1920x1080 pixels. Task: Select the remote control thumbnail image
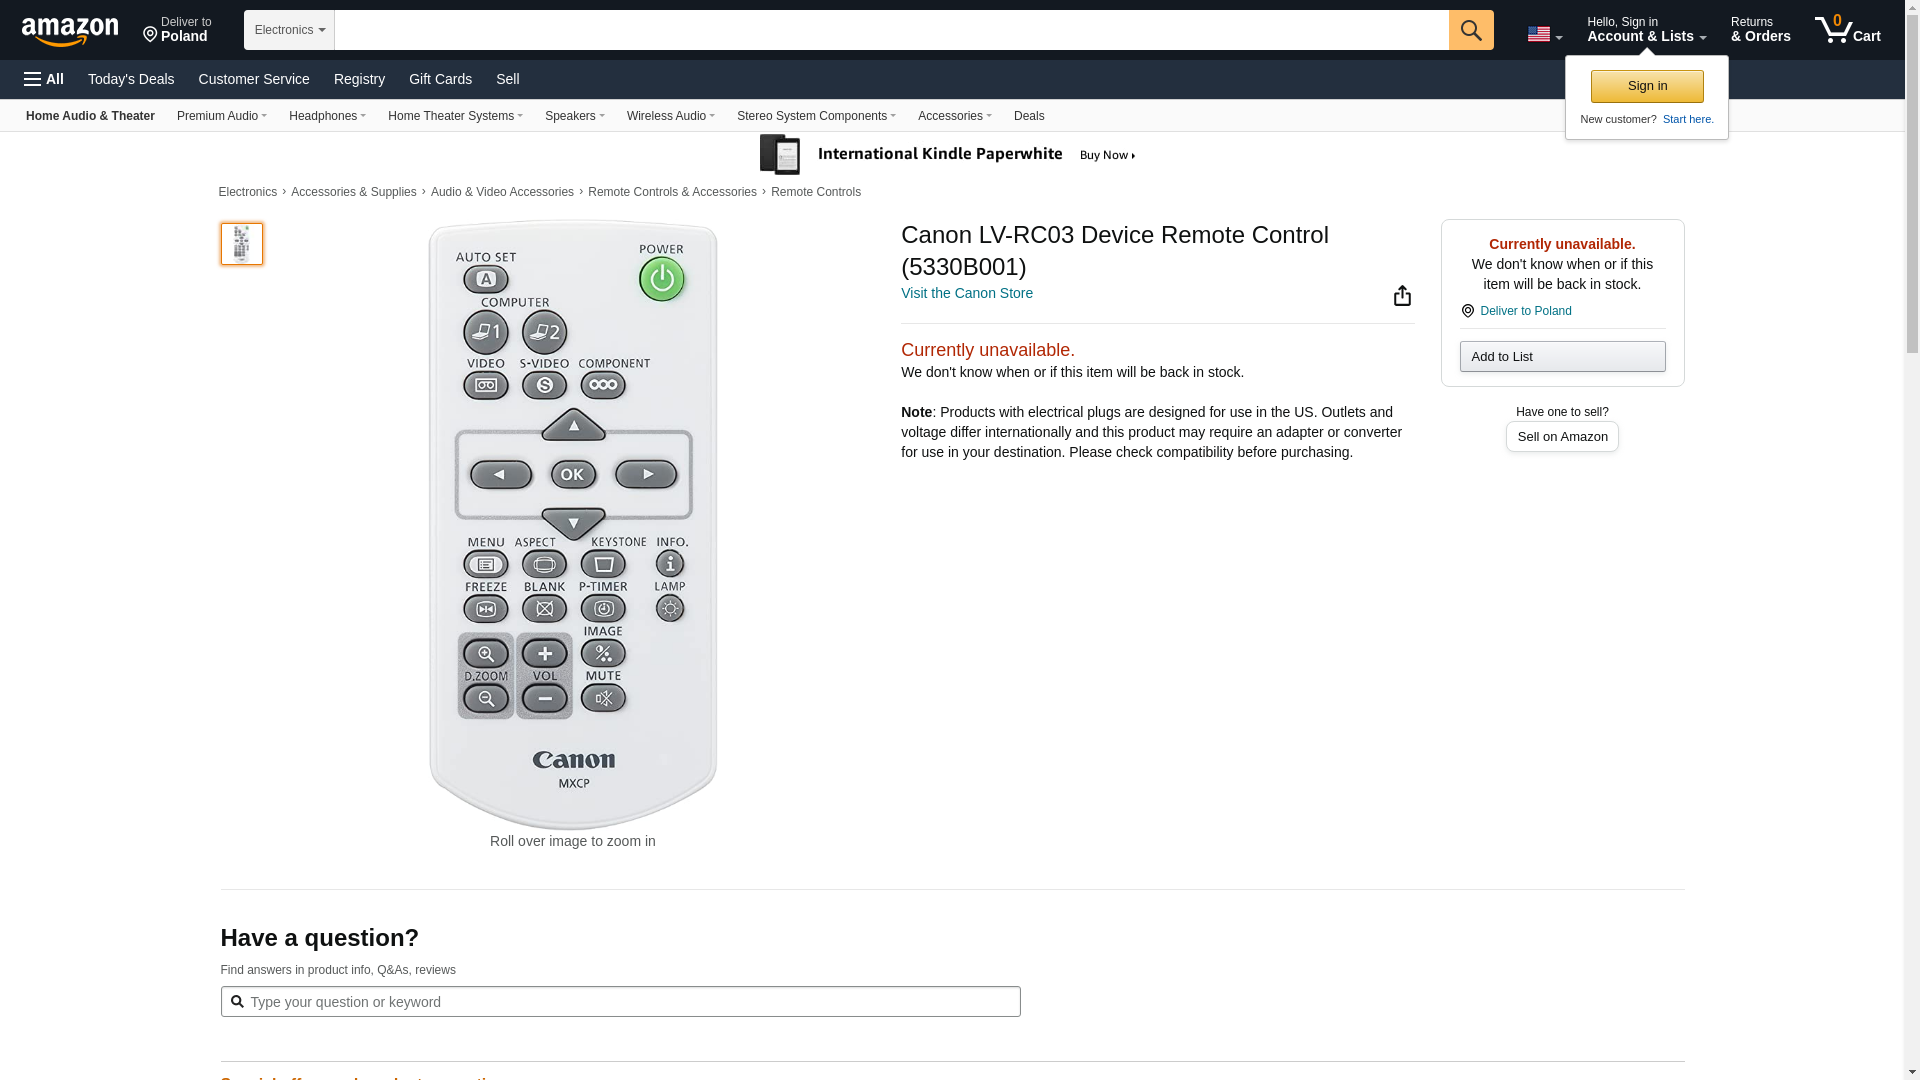(x=242, y=244)
